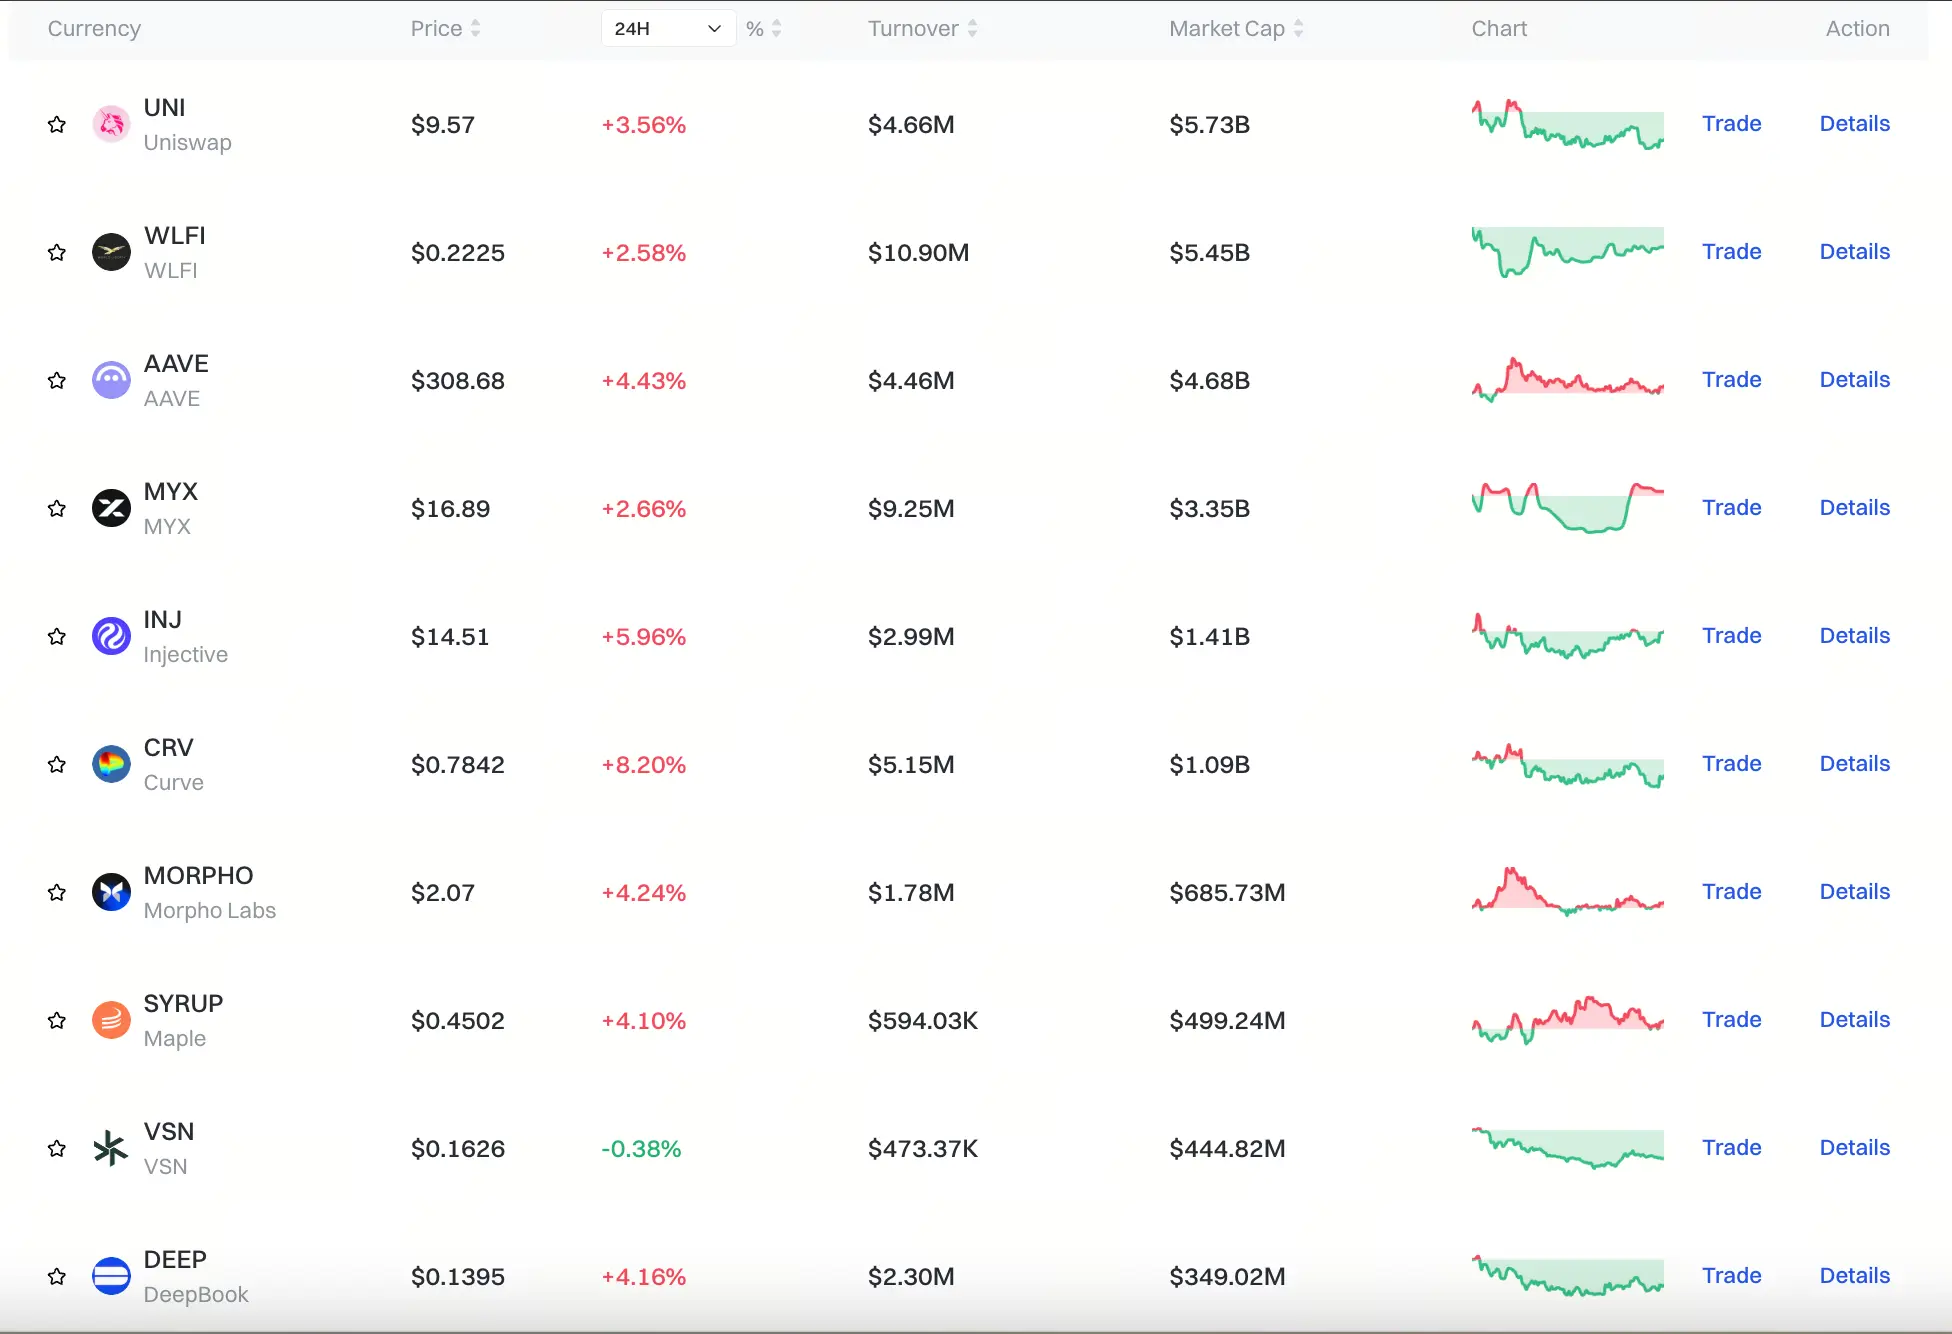Click the Price column header label
The image size is (1952, 1334).
[x=436, y=29]
